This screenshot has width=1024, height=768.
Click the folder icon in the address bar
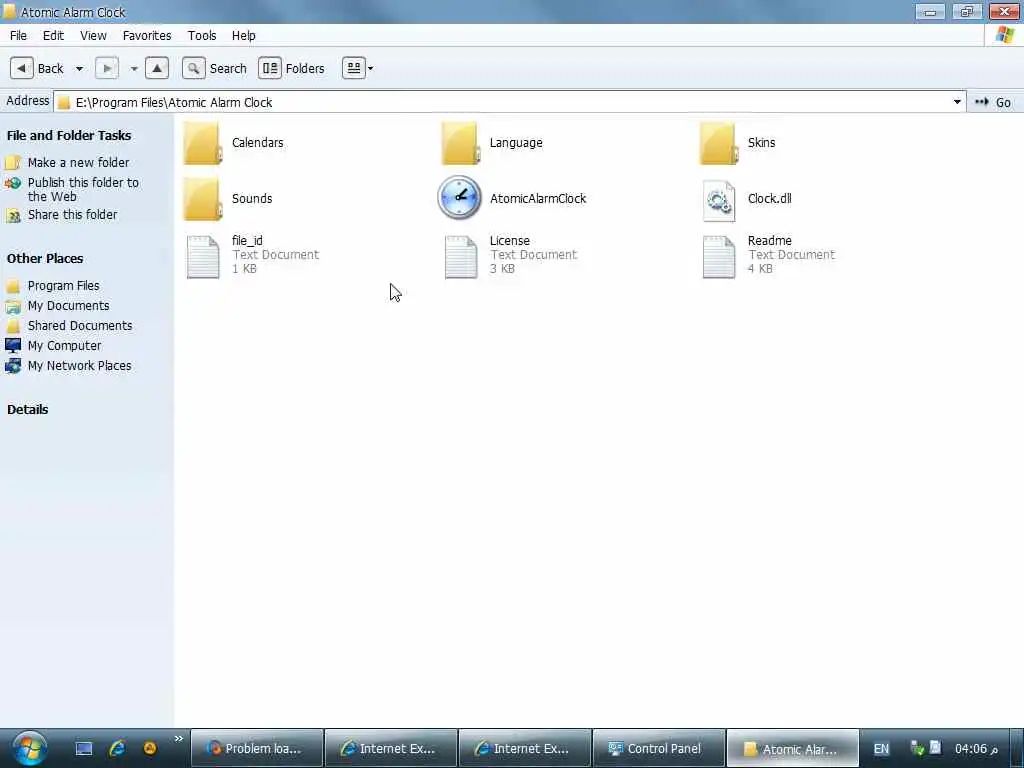(x=63, y=103)
